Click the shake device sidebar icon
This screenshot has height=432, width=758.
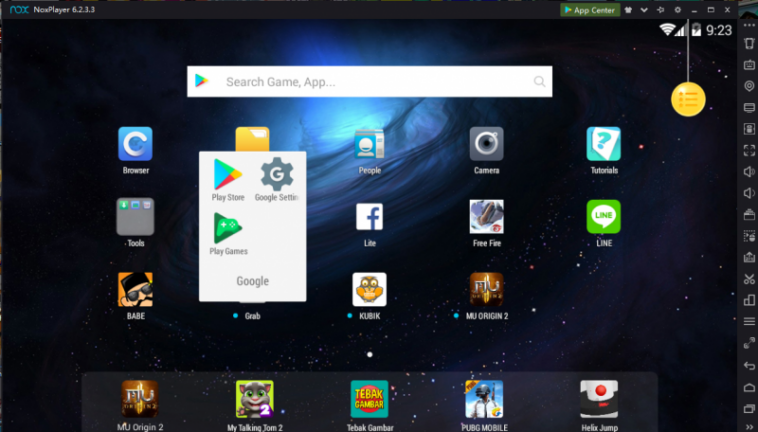(x=749, y=43)
